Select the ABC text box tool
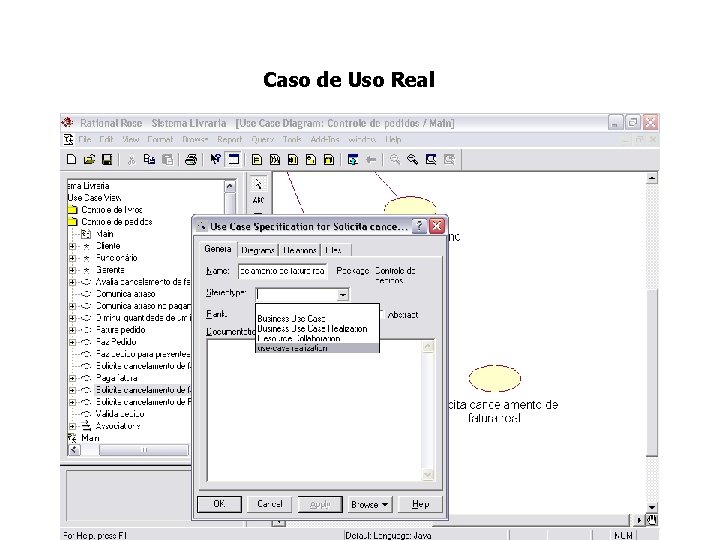The width and height of the screenshot is (720, 540). coord(259,200)
